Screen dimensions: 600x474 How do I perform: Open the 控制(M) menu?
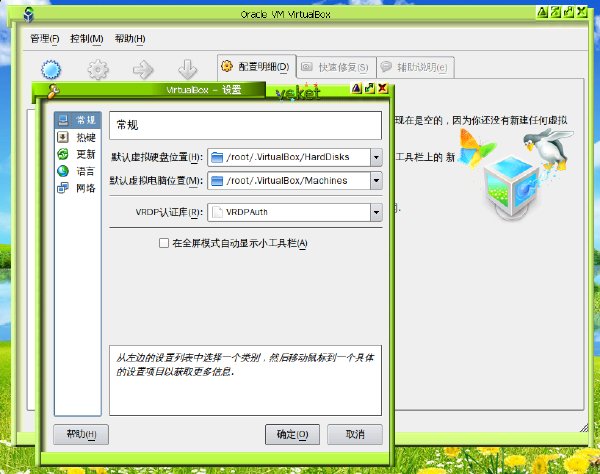point(87,39)
